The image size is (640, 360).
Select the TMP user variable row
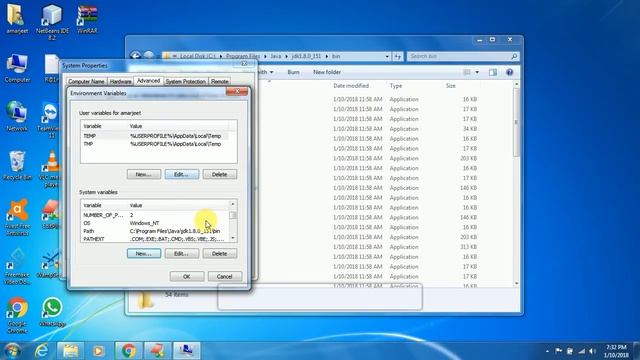click(x=155, y=144)
